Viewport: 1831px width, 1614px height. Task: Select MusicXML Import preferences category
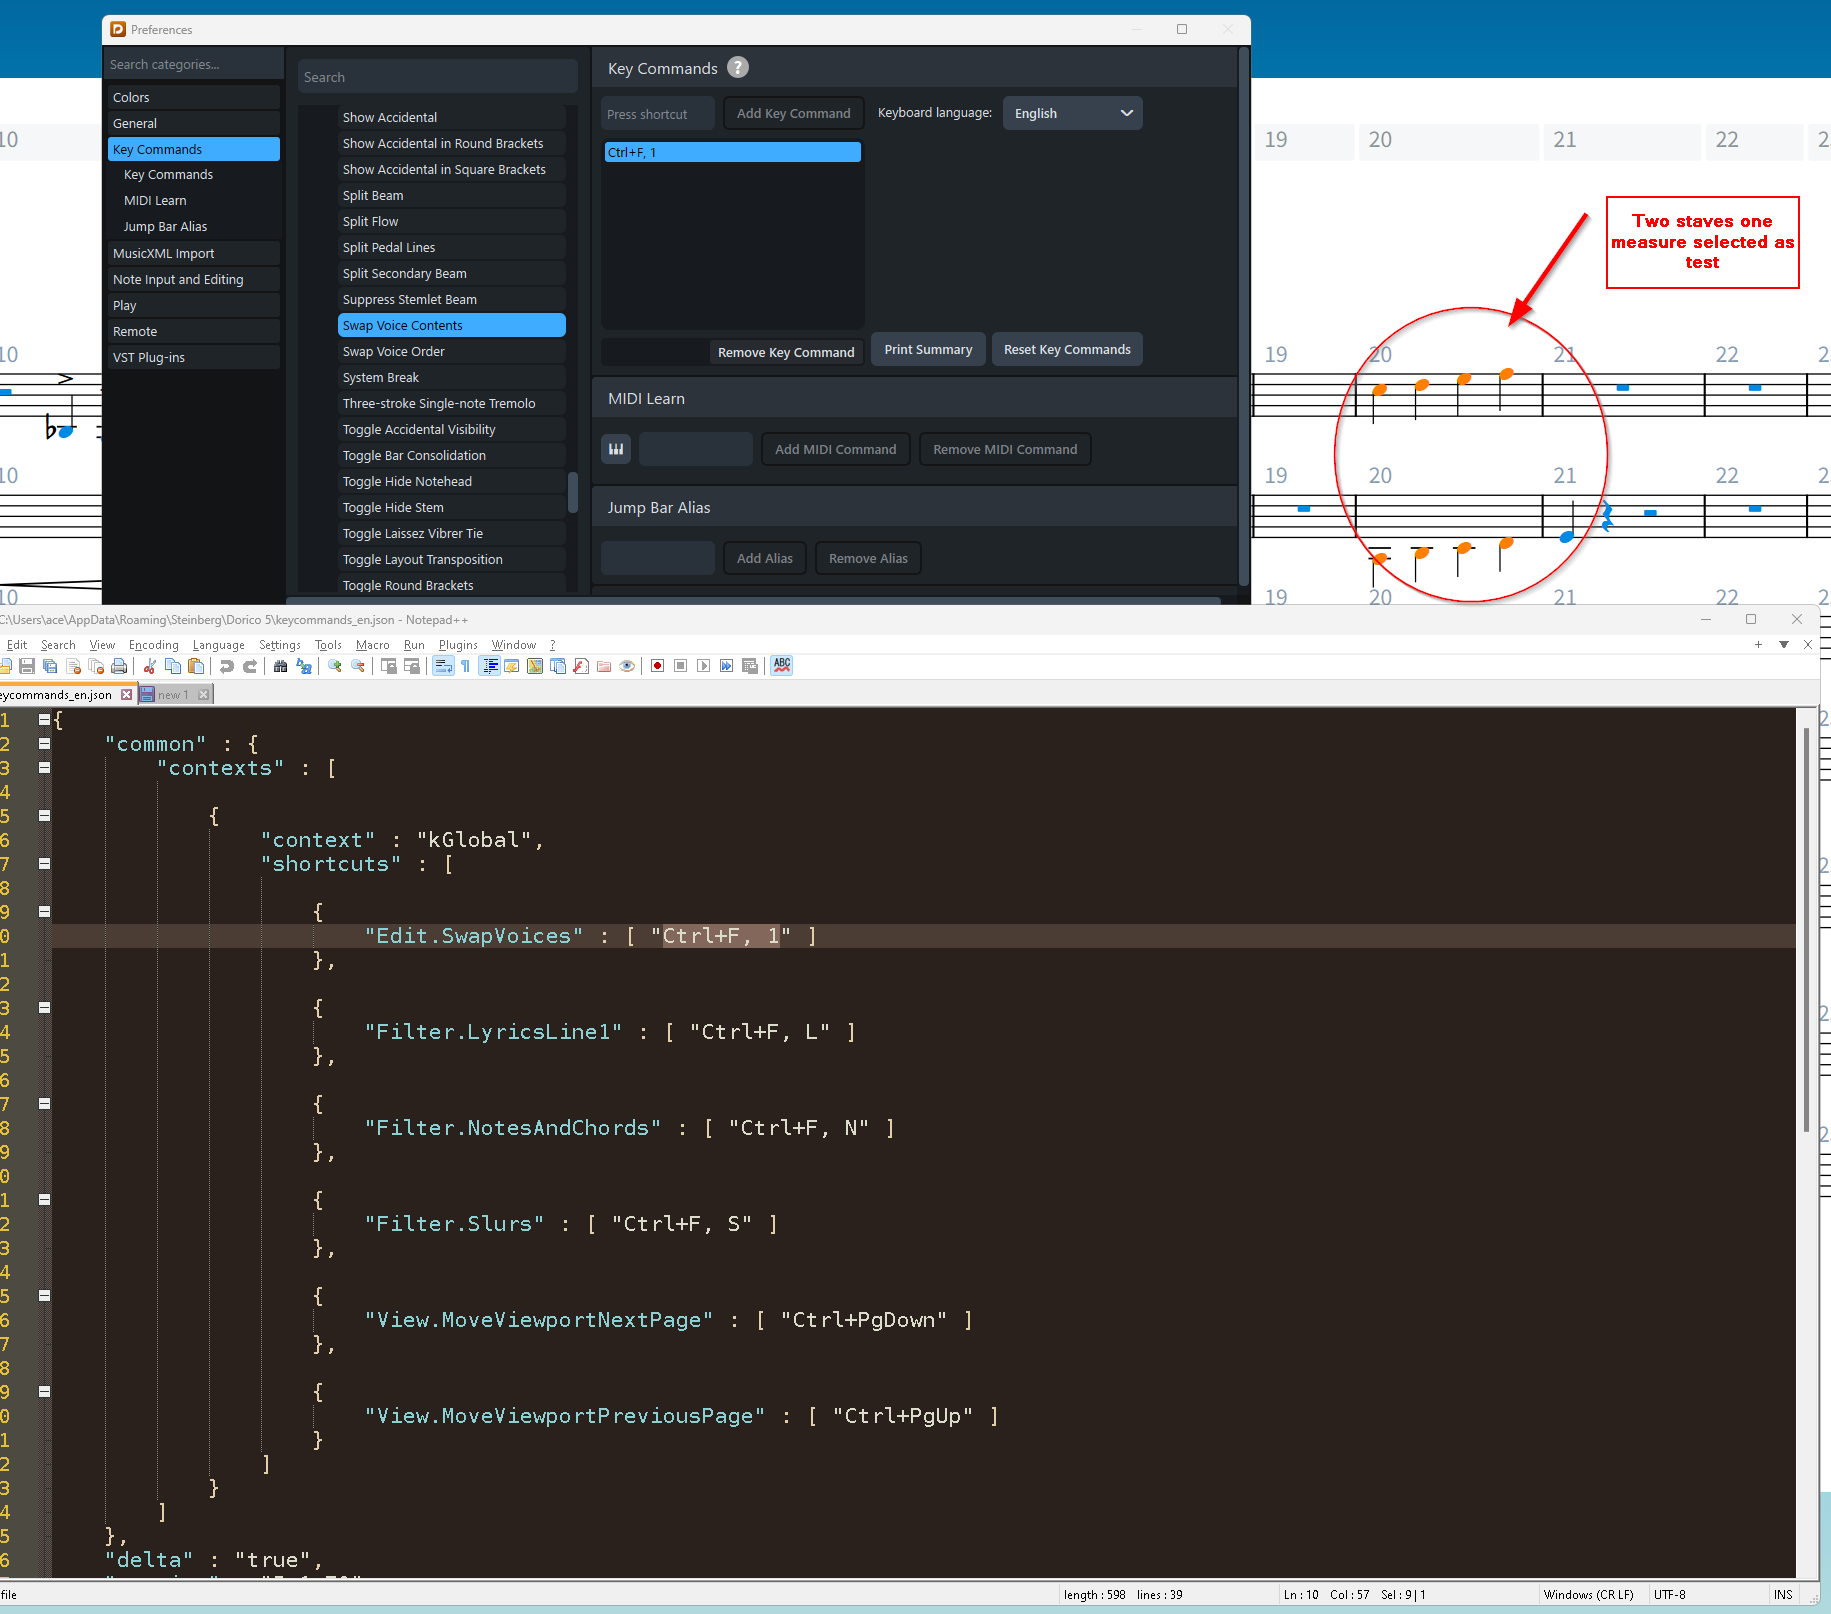(x=194, y=253)
